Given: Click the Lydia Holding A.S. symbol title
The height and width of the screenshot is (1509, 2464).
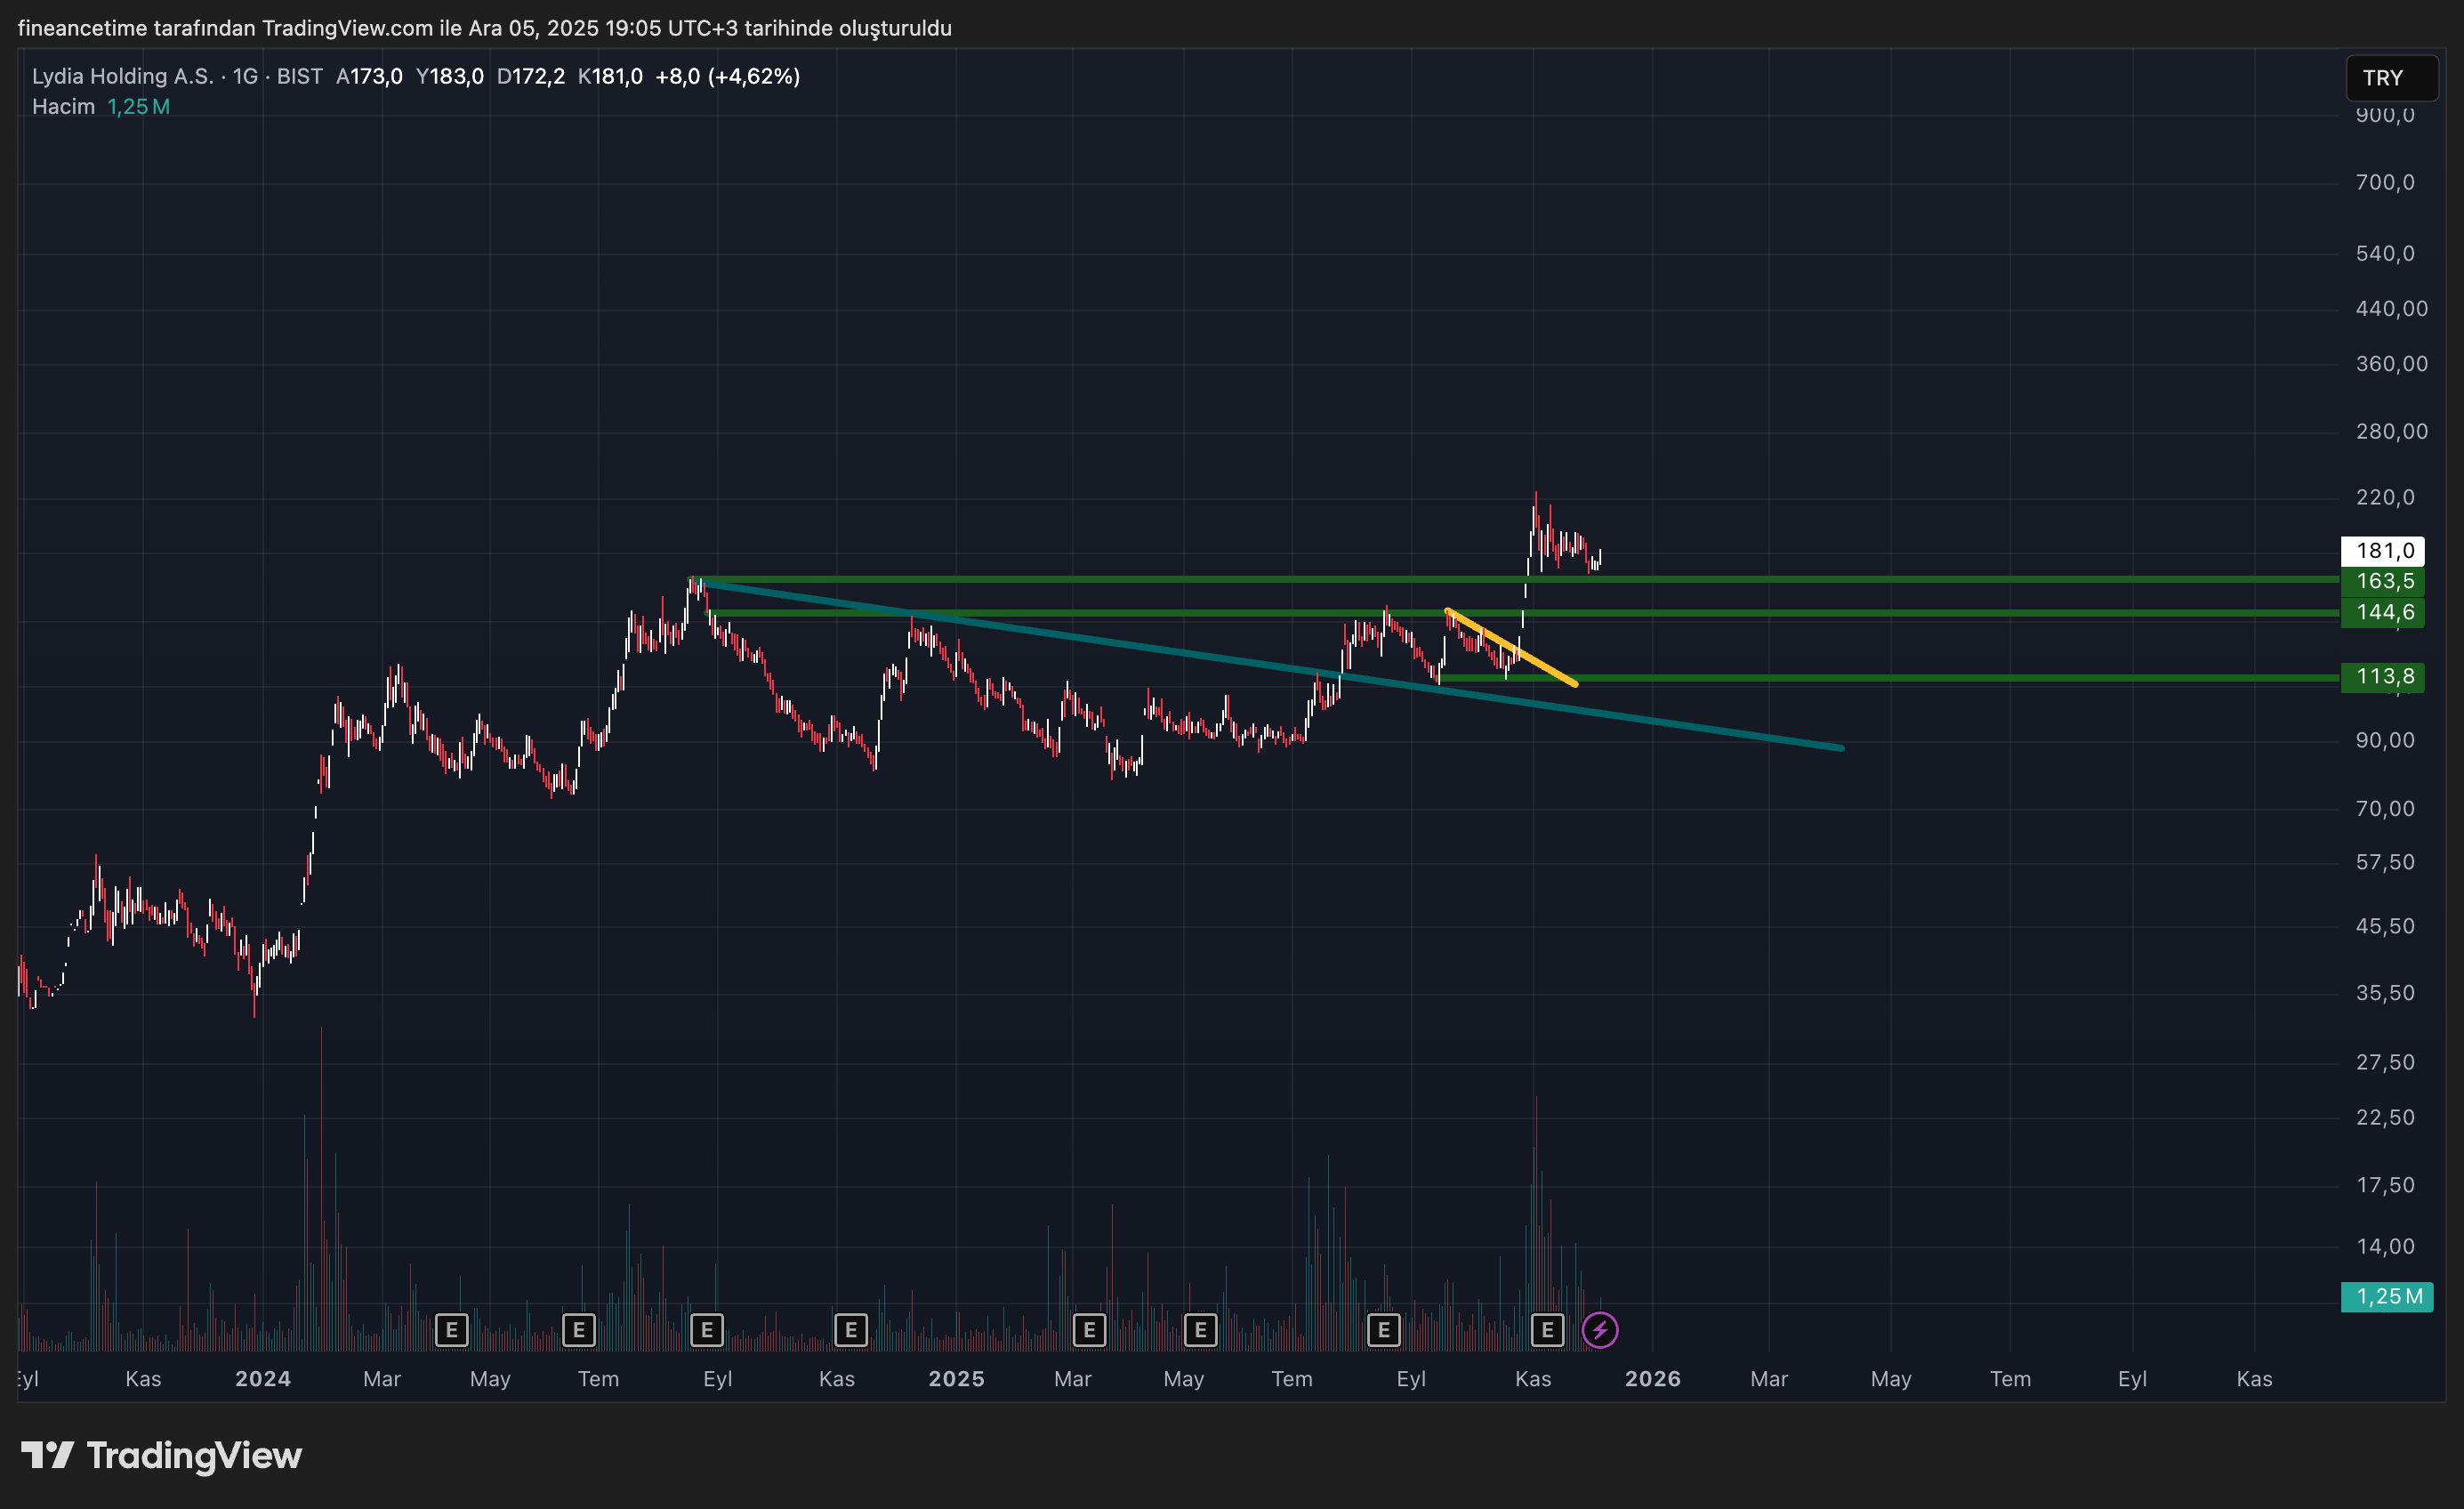Looking at the screenshot, I should [122, 76].
